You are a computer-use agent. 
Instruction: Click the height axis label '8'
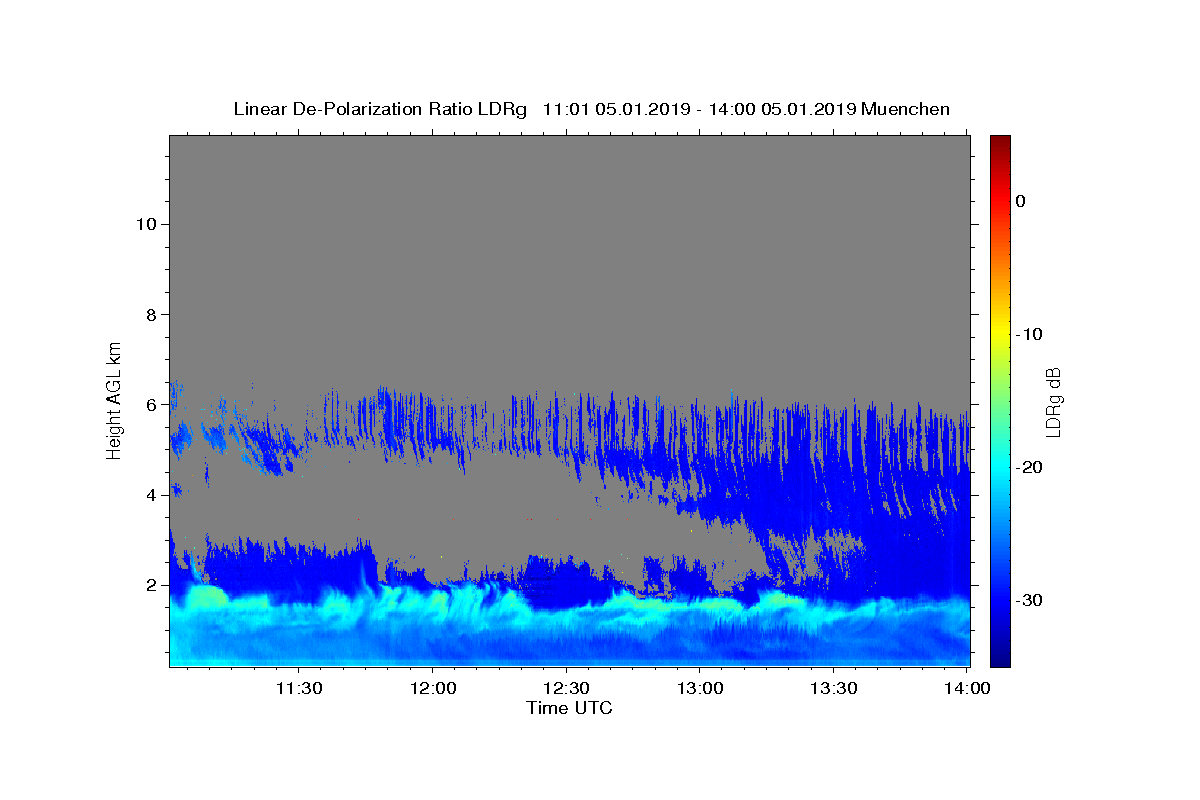pyautogui.click(x=150, y=314)
